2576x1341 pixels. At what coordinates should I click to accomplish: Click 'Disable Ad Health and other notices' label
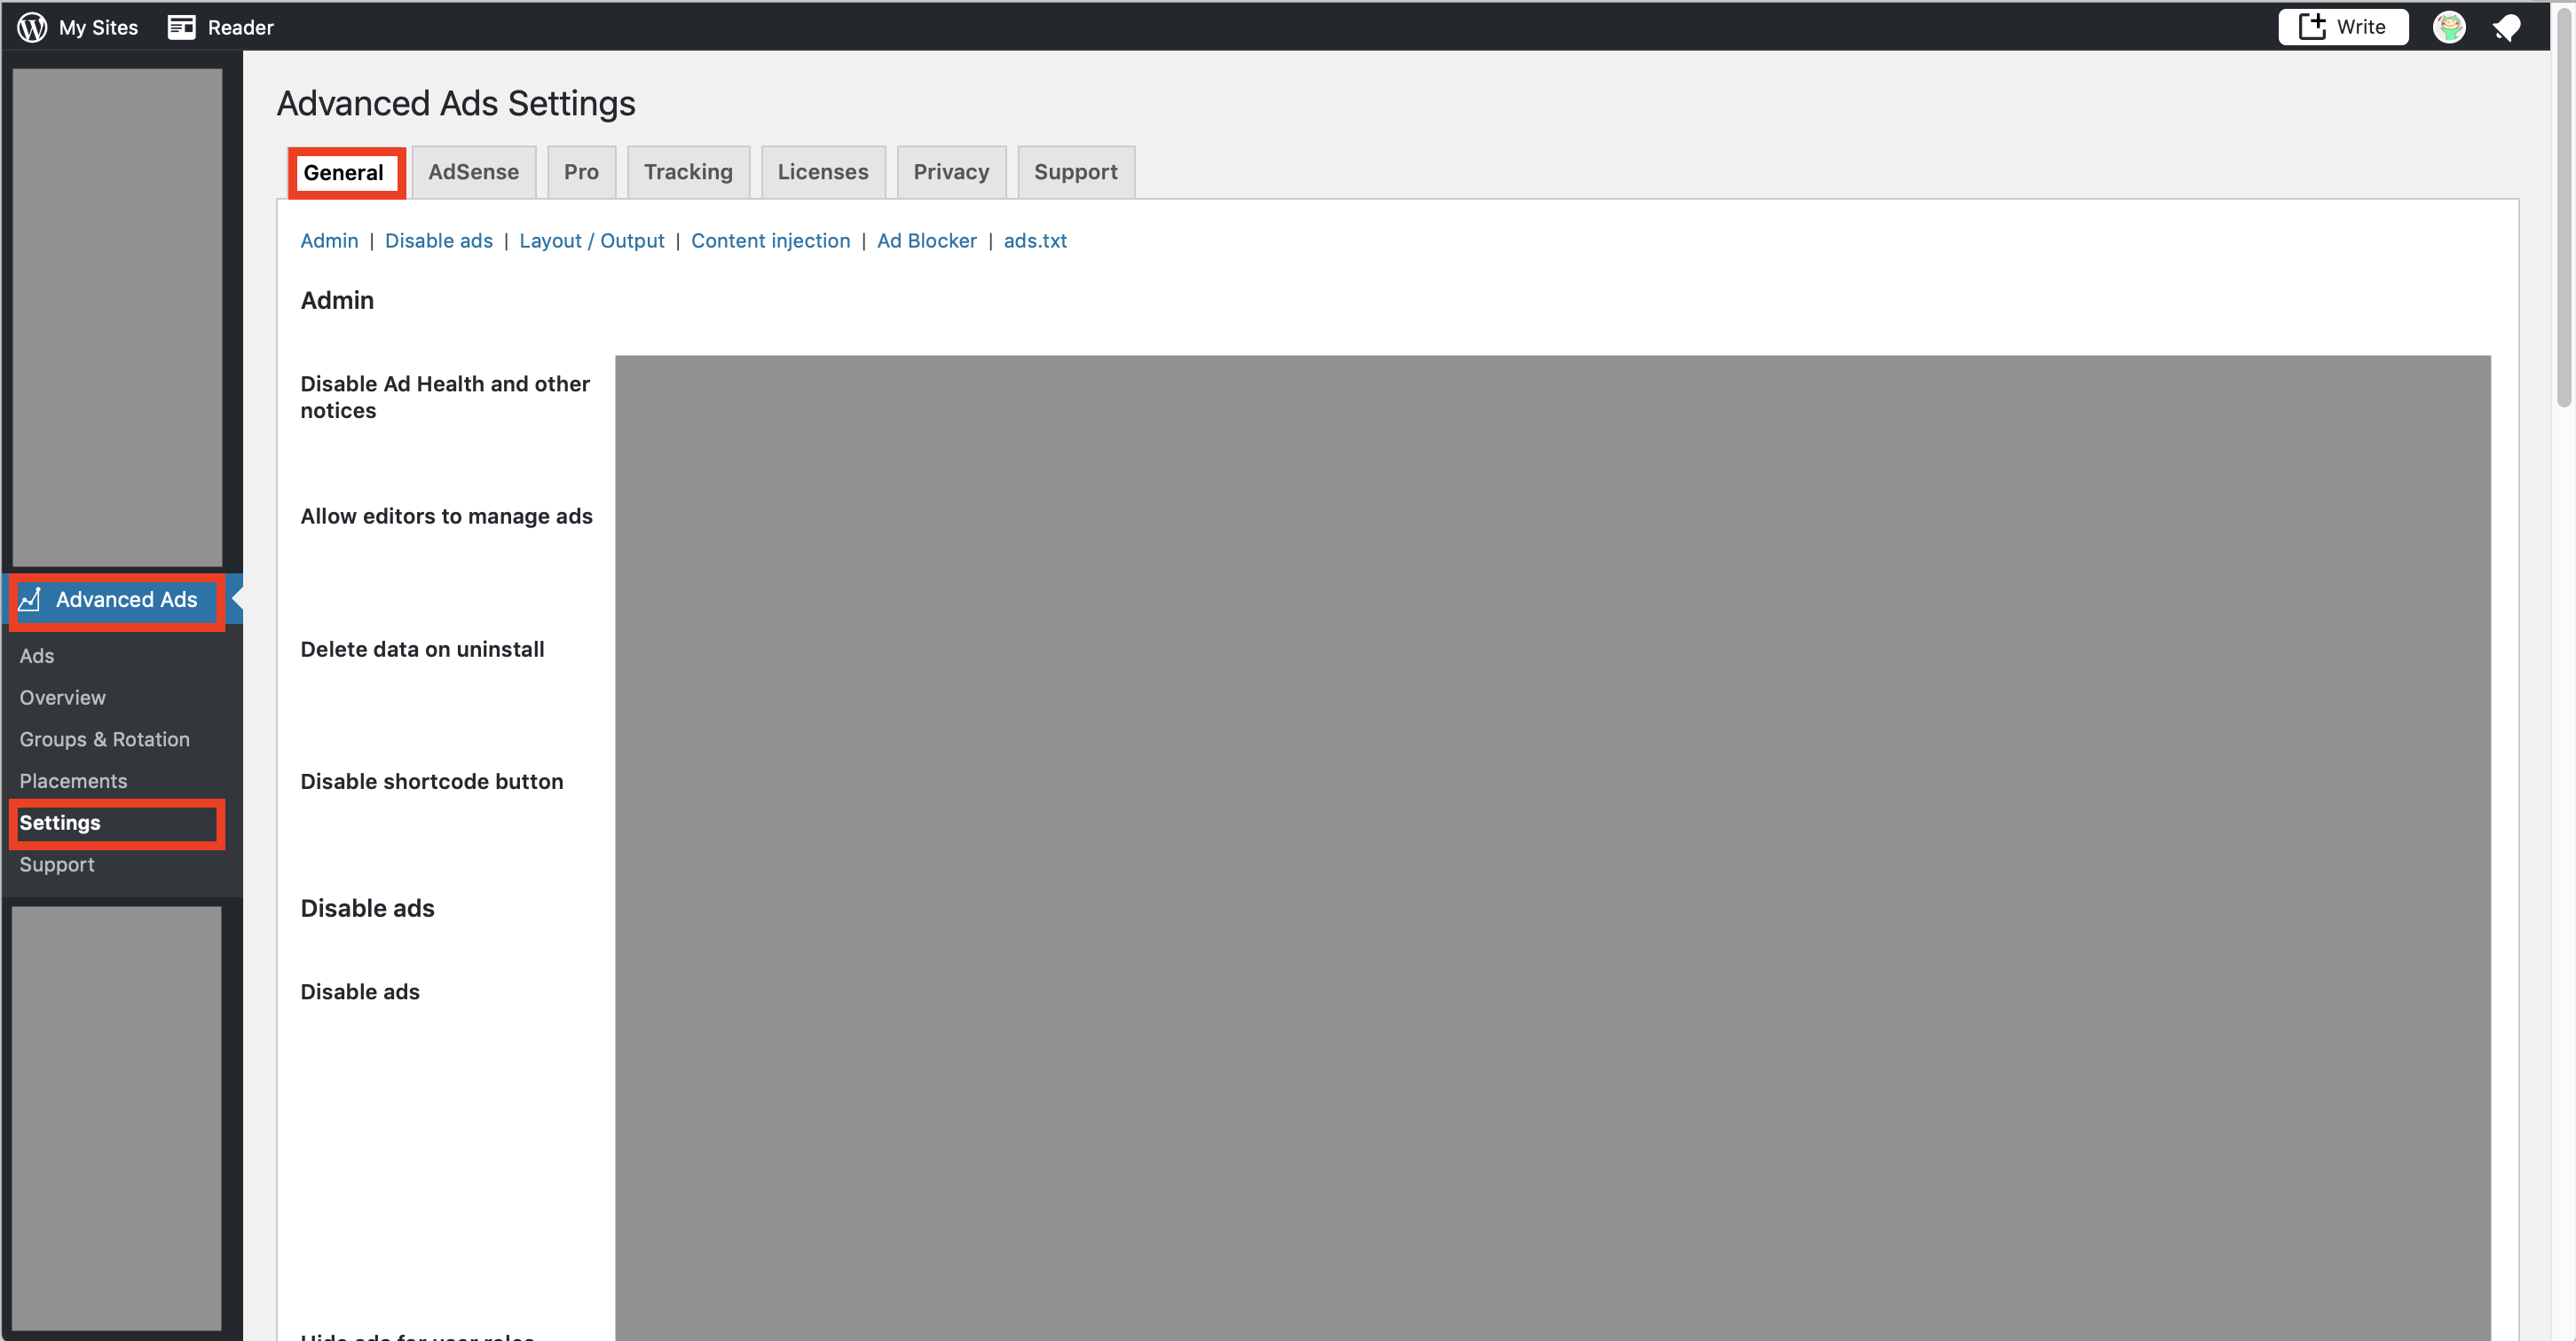(x=445, y=397)
